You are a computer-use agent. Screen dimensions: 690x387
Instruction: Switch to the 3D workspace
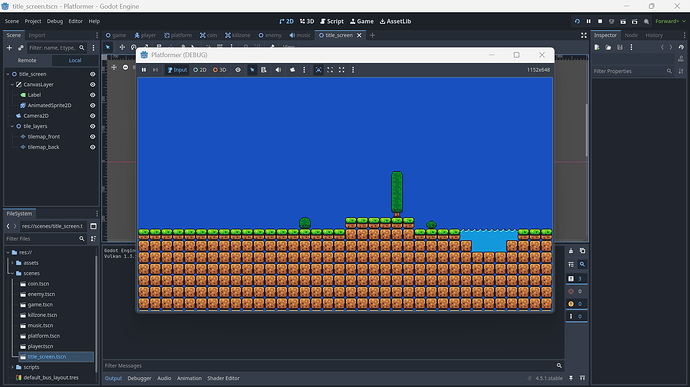coord(307,21)
